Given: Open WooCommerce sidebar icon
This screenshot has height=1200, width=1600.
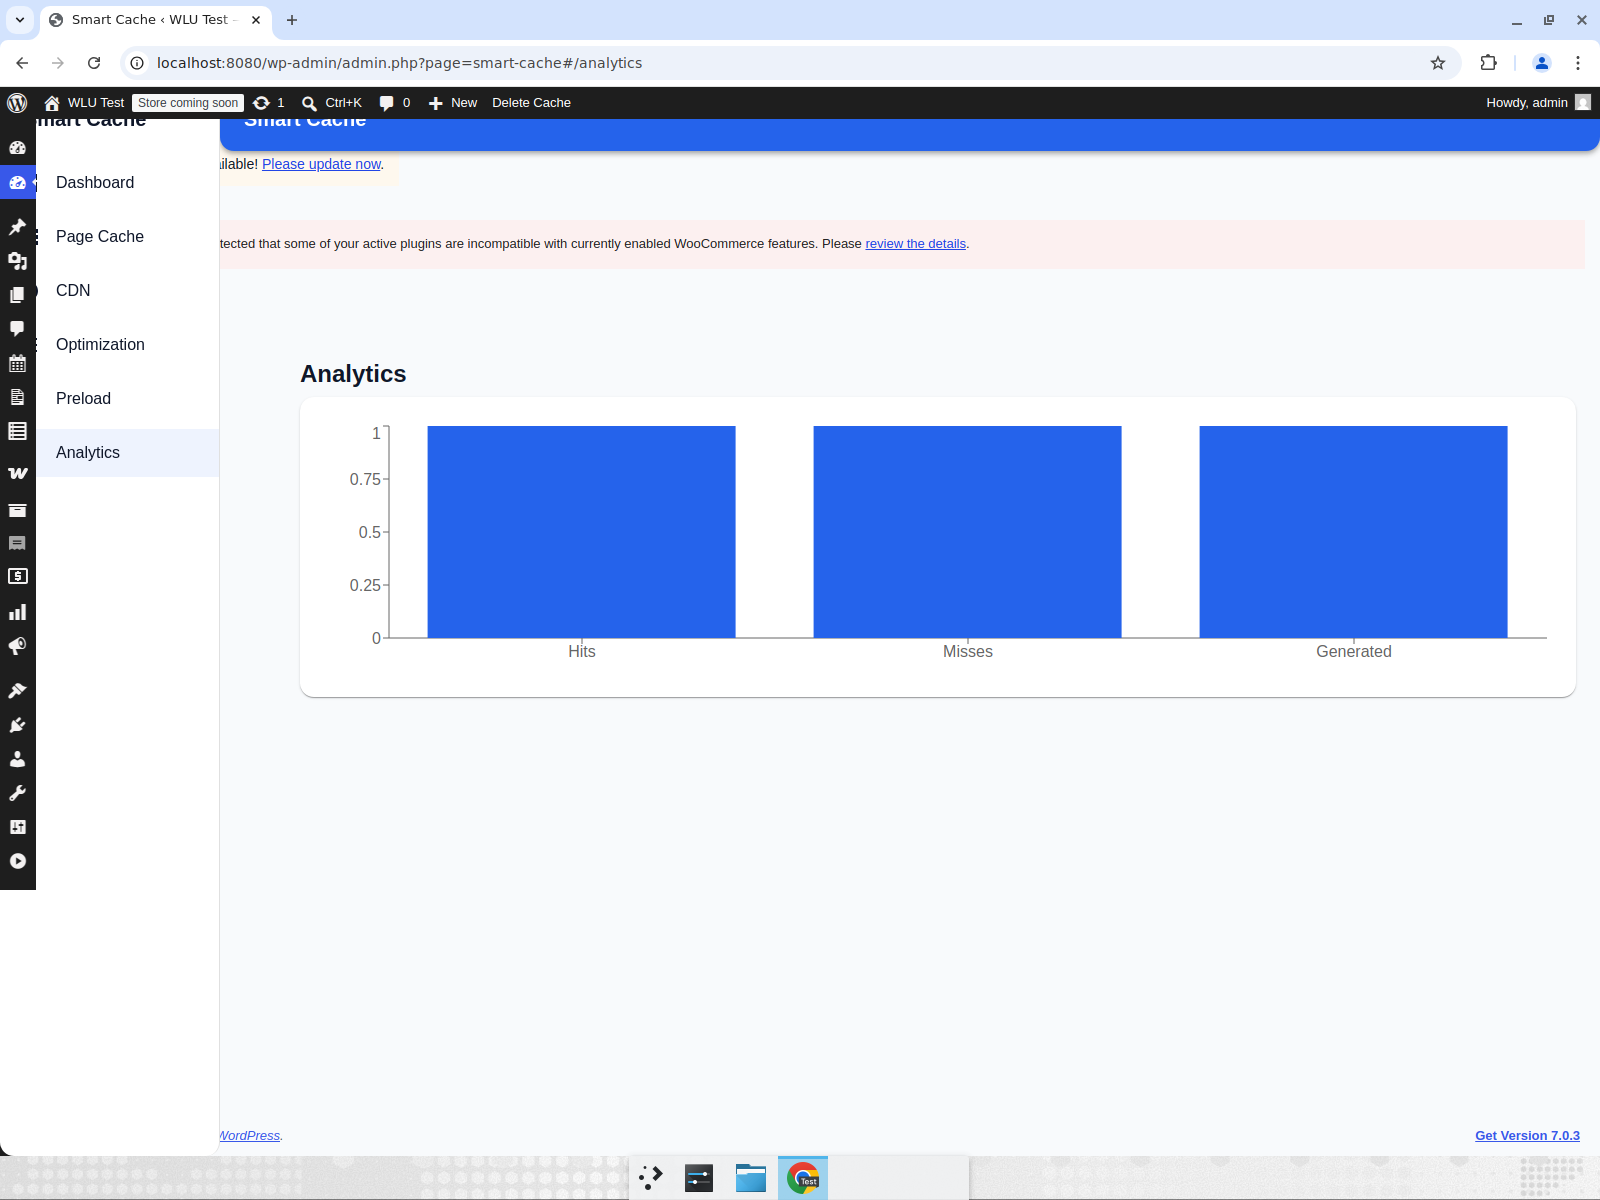Looking at the screenshot, I should (17, 473).
